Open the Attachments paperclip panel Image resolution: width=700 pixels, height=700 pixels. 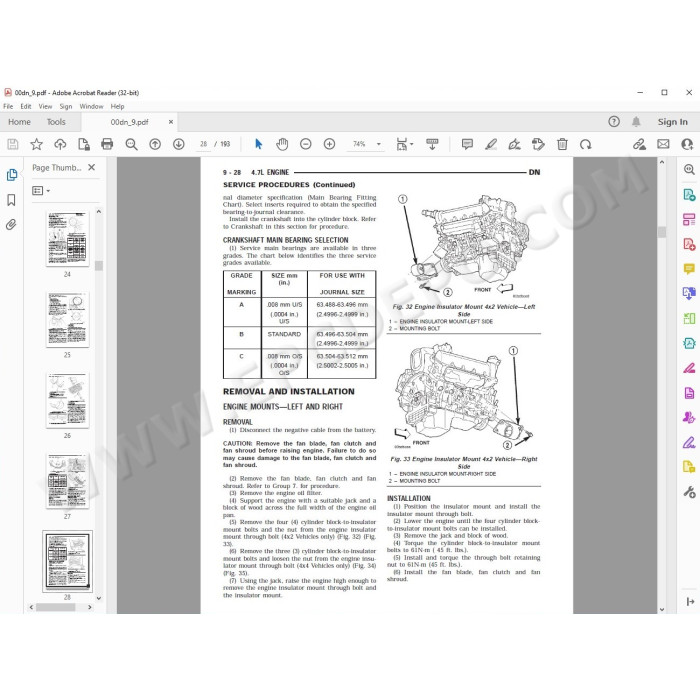[11, 225]
